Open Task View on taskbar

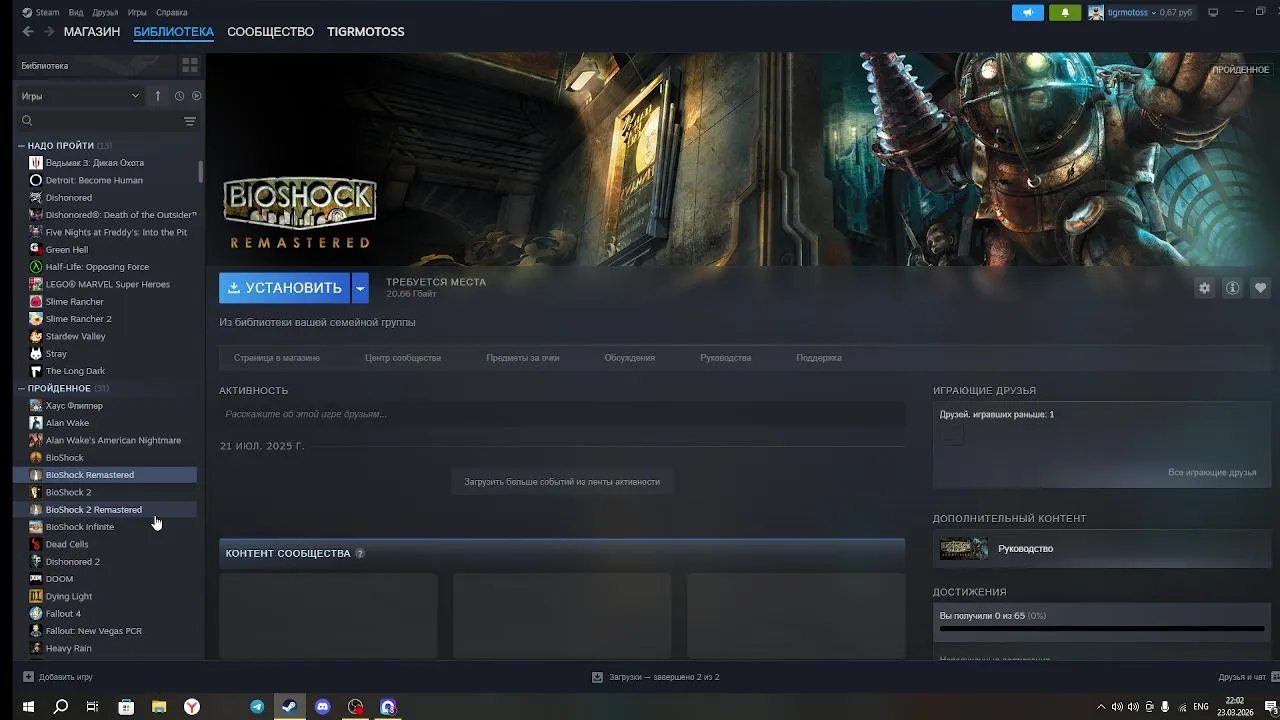tap(92, 707)
